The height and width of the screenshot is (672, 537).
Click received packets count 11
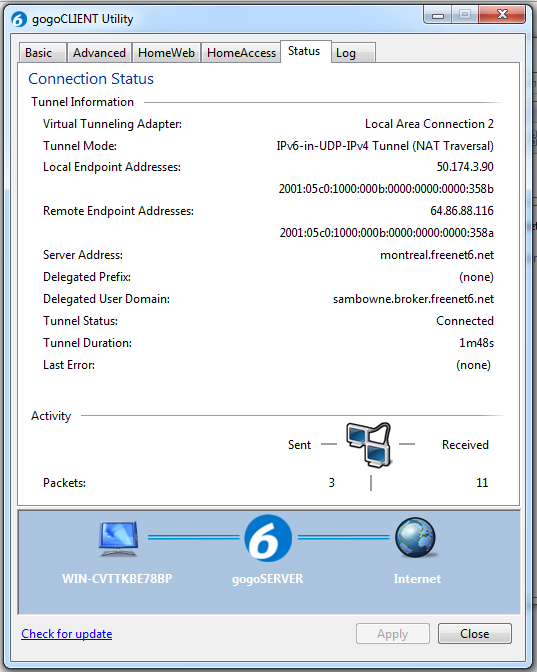[482, 483]
